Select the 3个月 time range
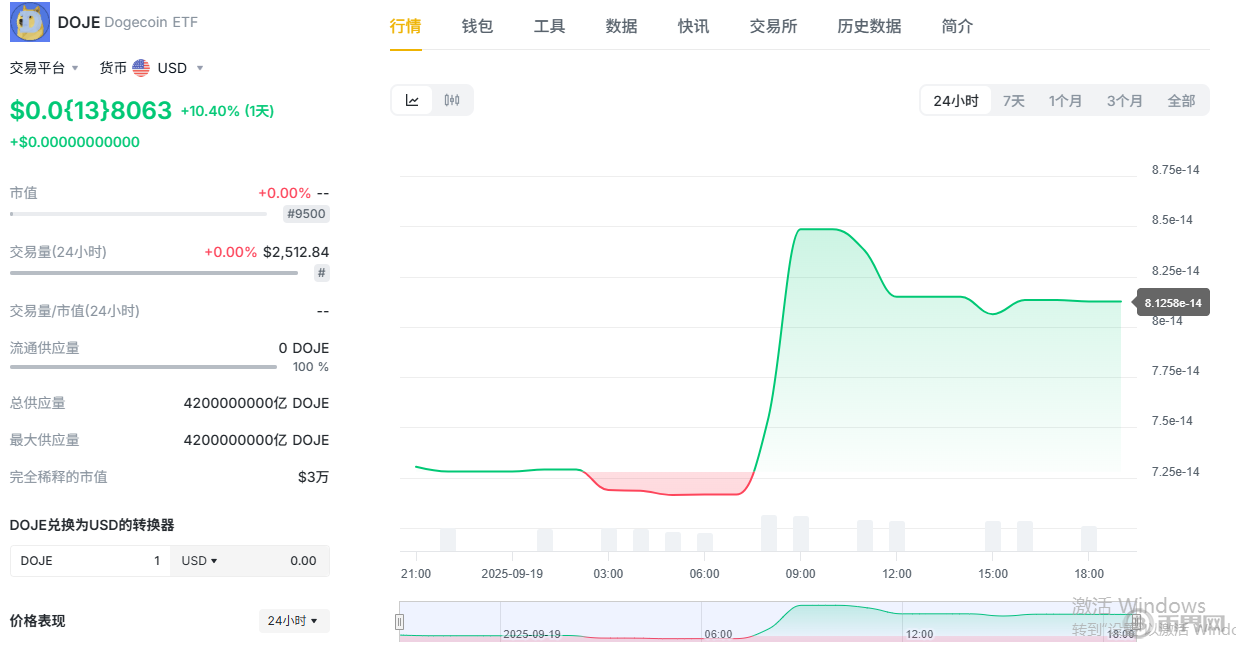1236x651 pixels. tap(1124, 101)
